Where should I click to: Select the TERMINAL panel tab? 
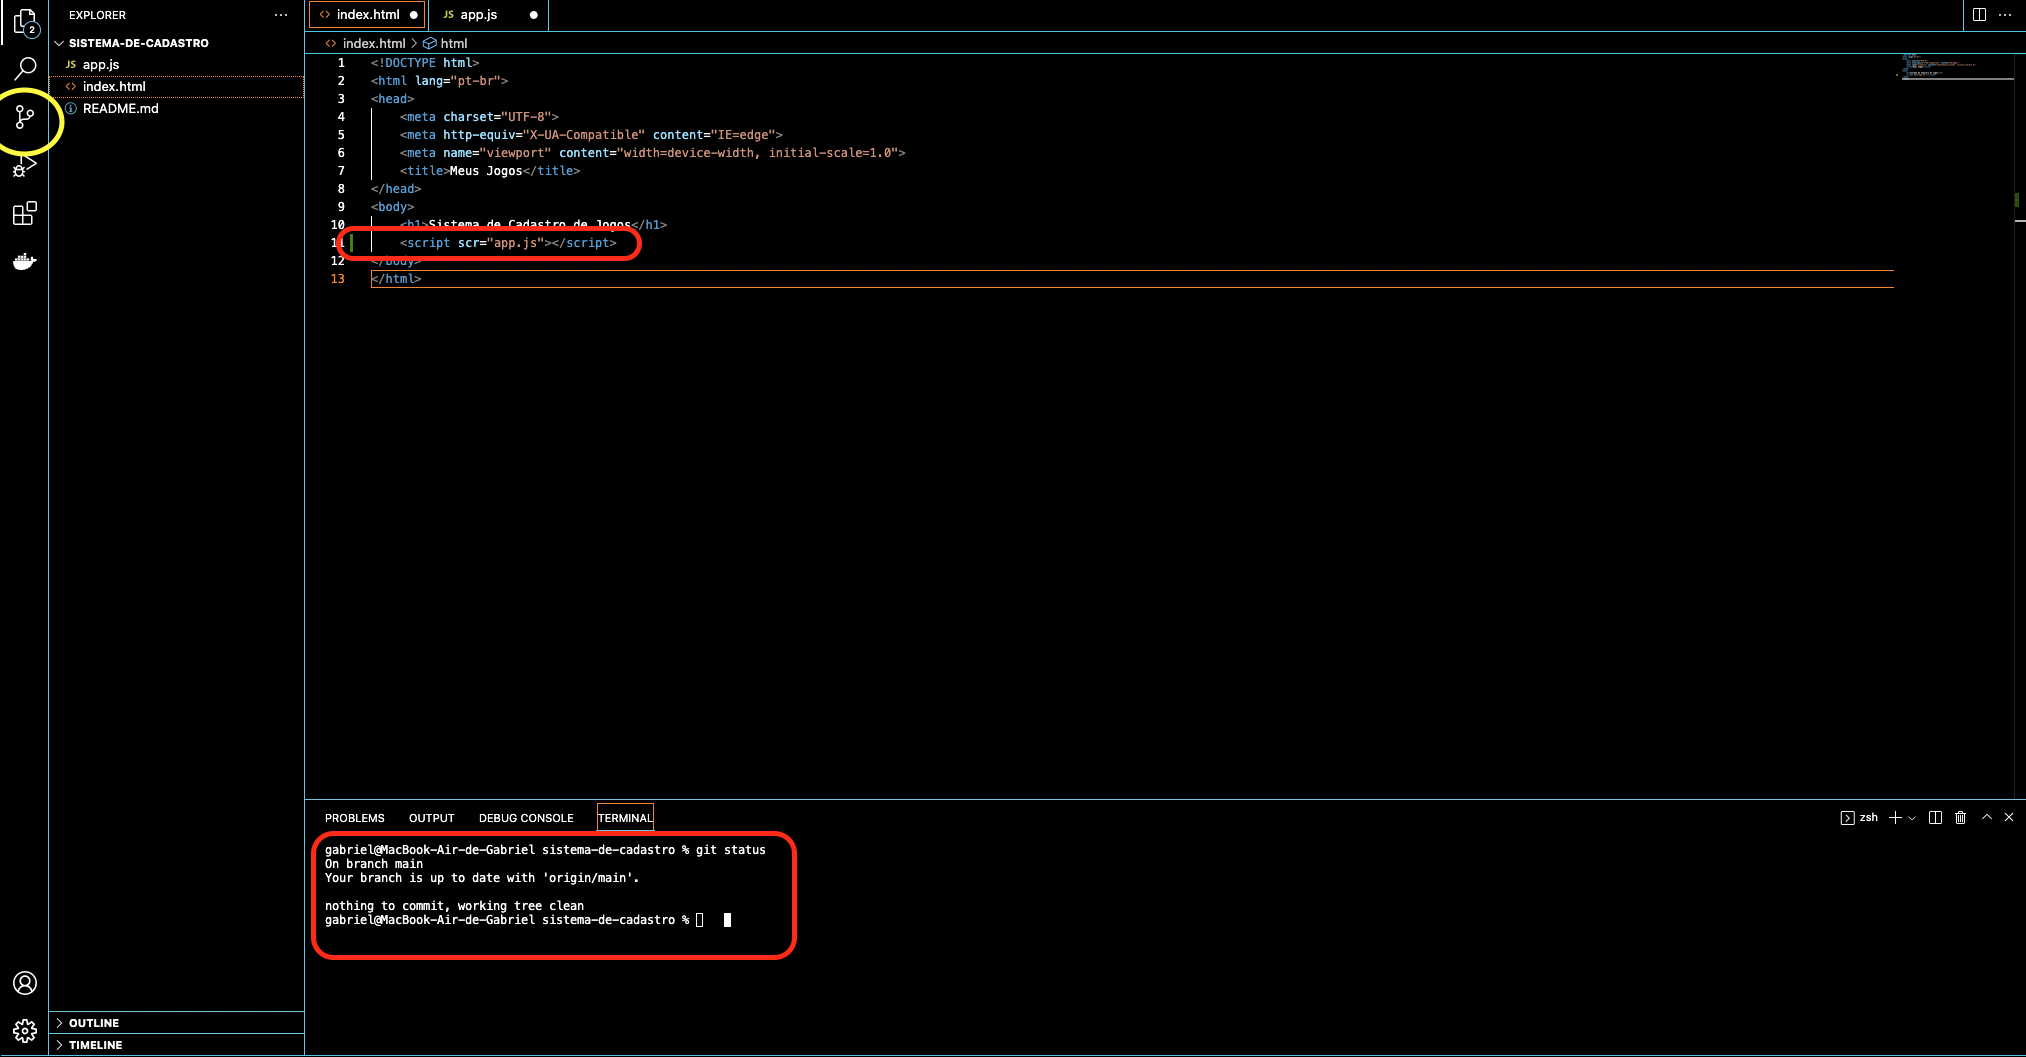pos(625,818)
